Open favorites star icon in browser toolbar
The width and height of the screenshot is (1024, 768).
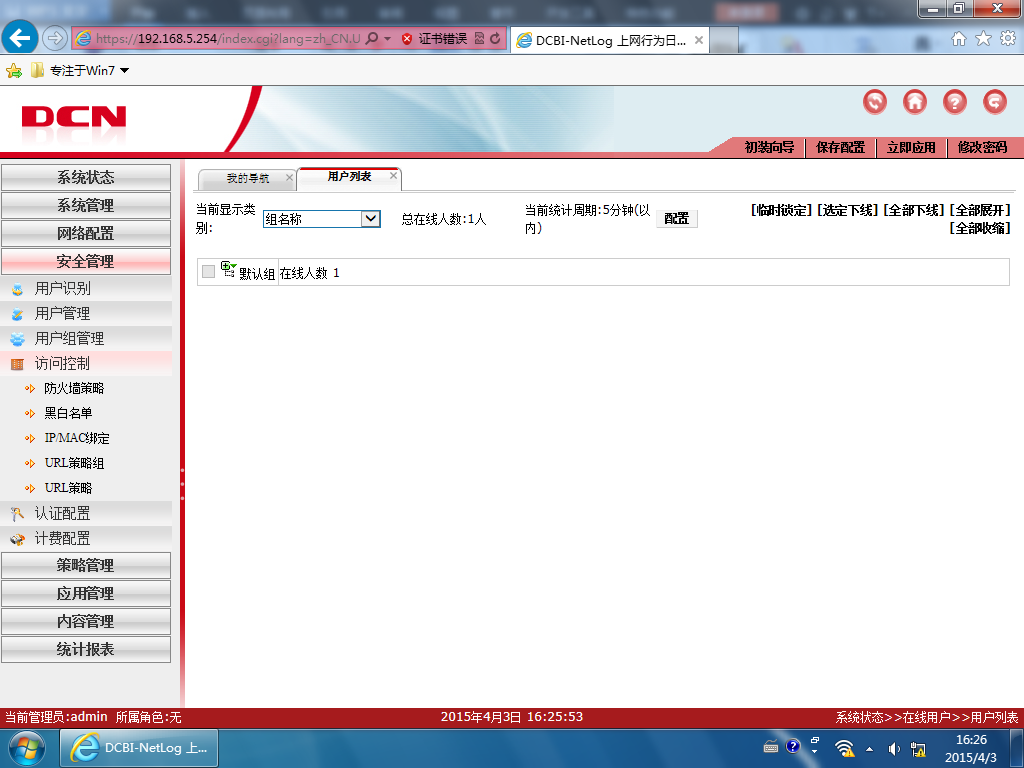[984, 39]
